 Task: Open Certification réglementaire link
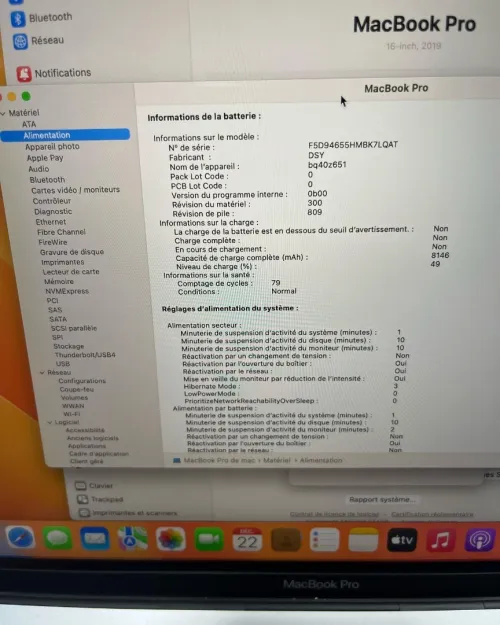(x=432, y=514)
